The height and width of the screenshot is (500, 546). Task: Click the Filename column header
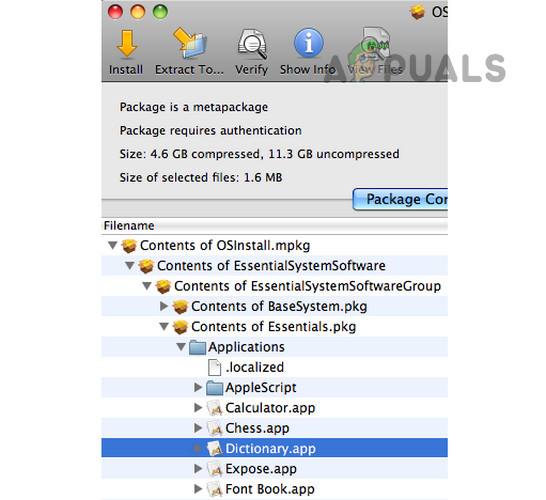pos(274,226)
